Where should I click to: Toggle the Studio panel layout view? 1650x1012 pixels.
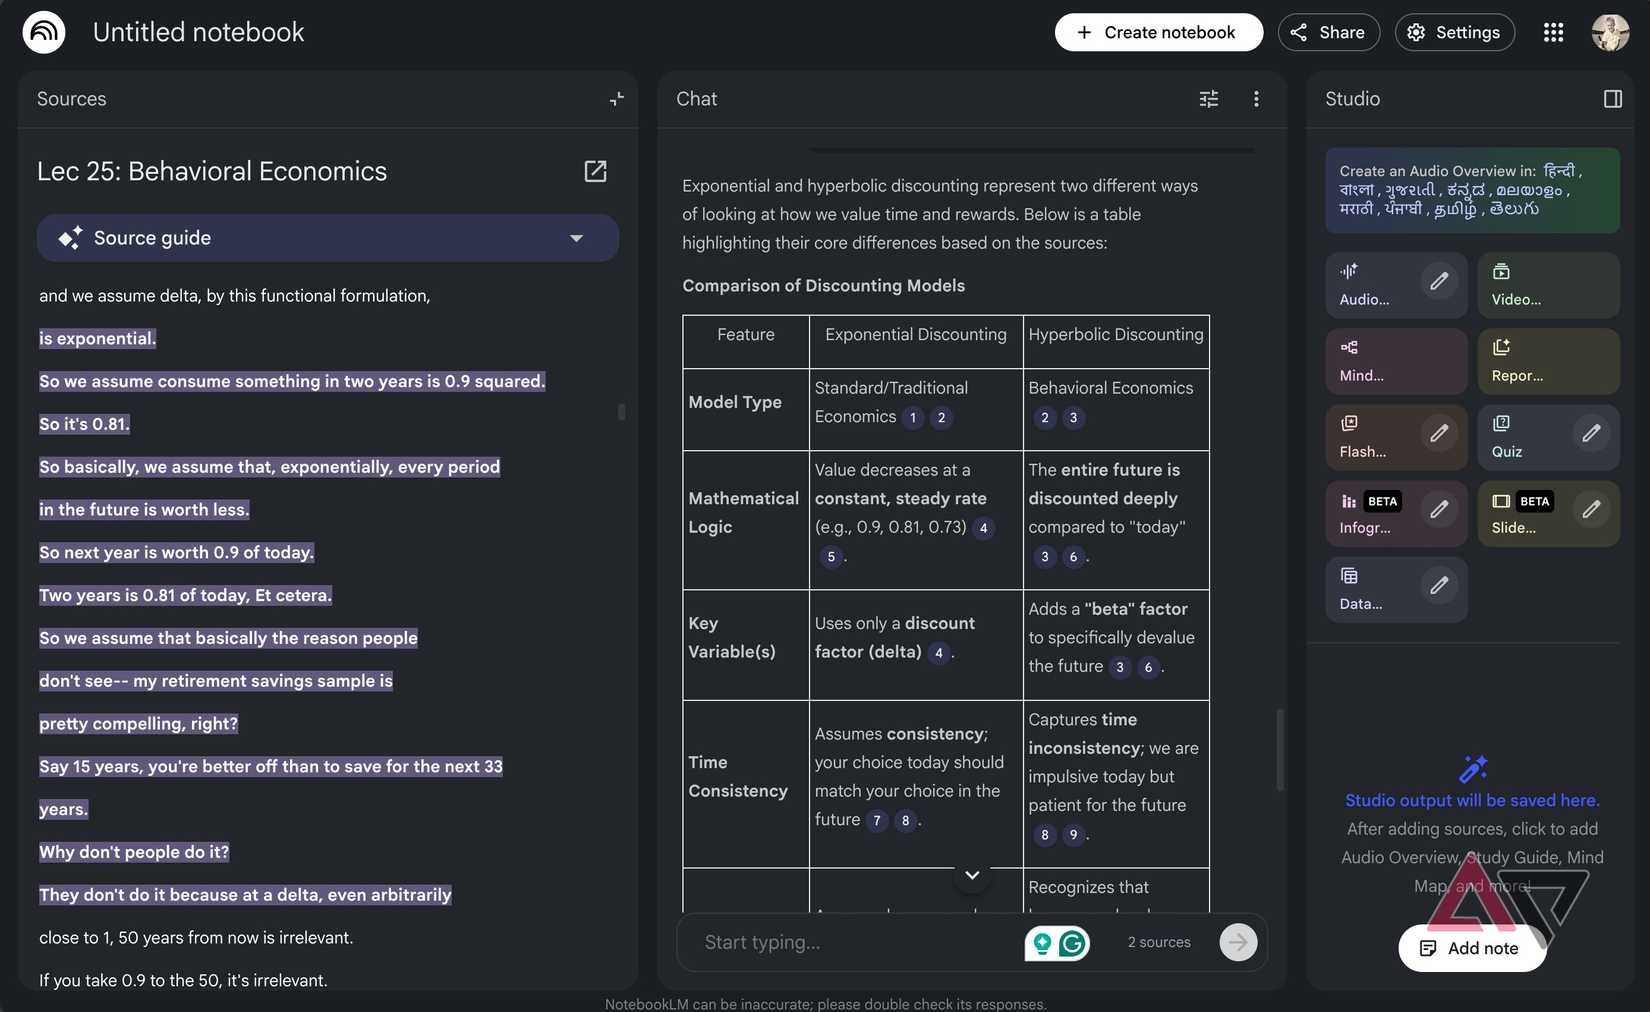tap(1613, 98)
